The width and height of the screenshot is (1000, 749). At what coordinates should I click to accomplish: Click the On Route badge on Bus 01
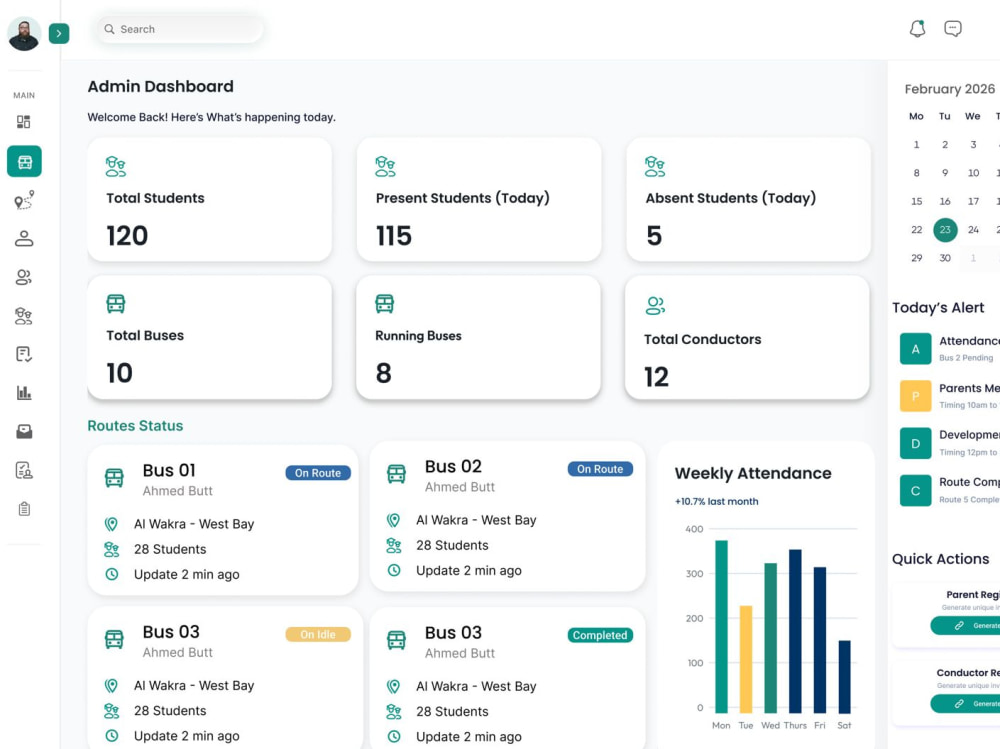pos(318,473)
